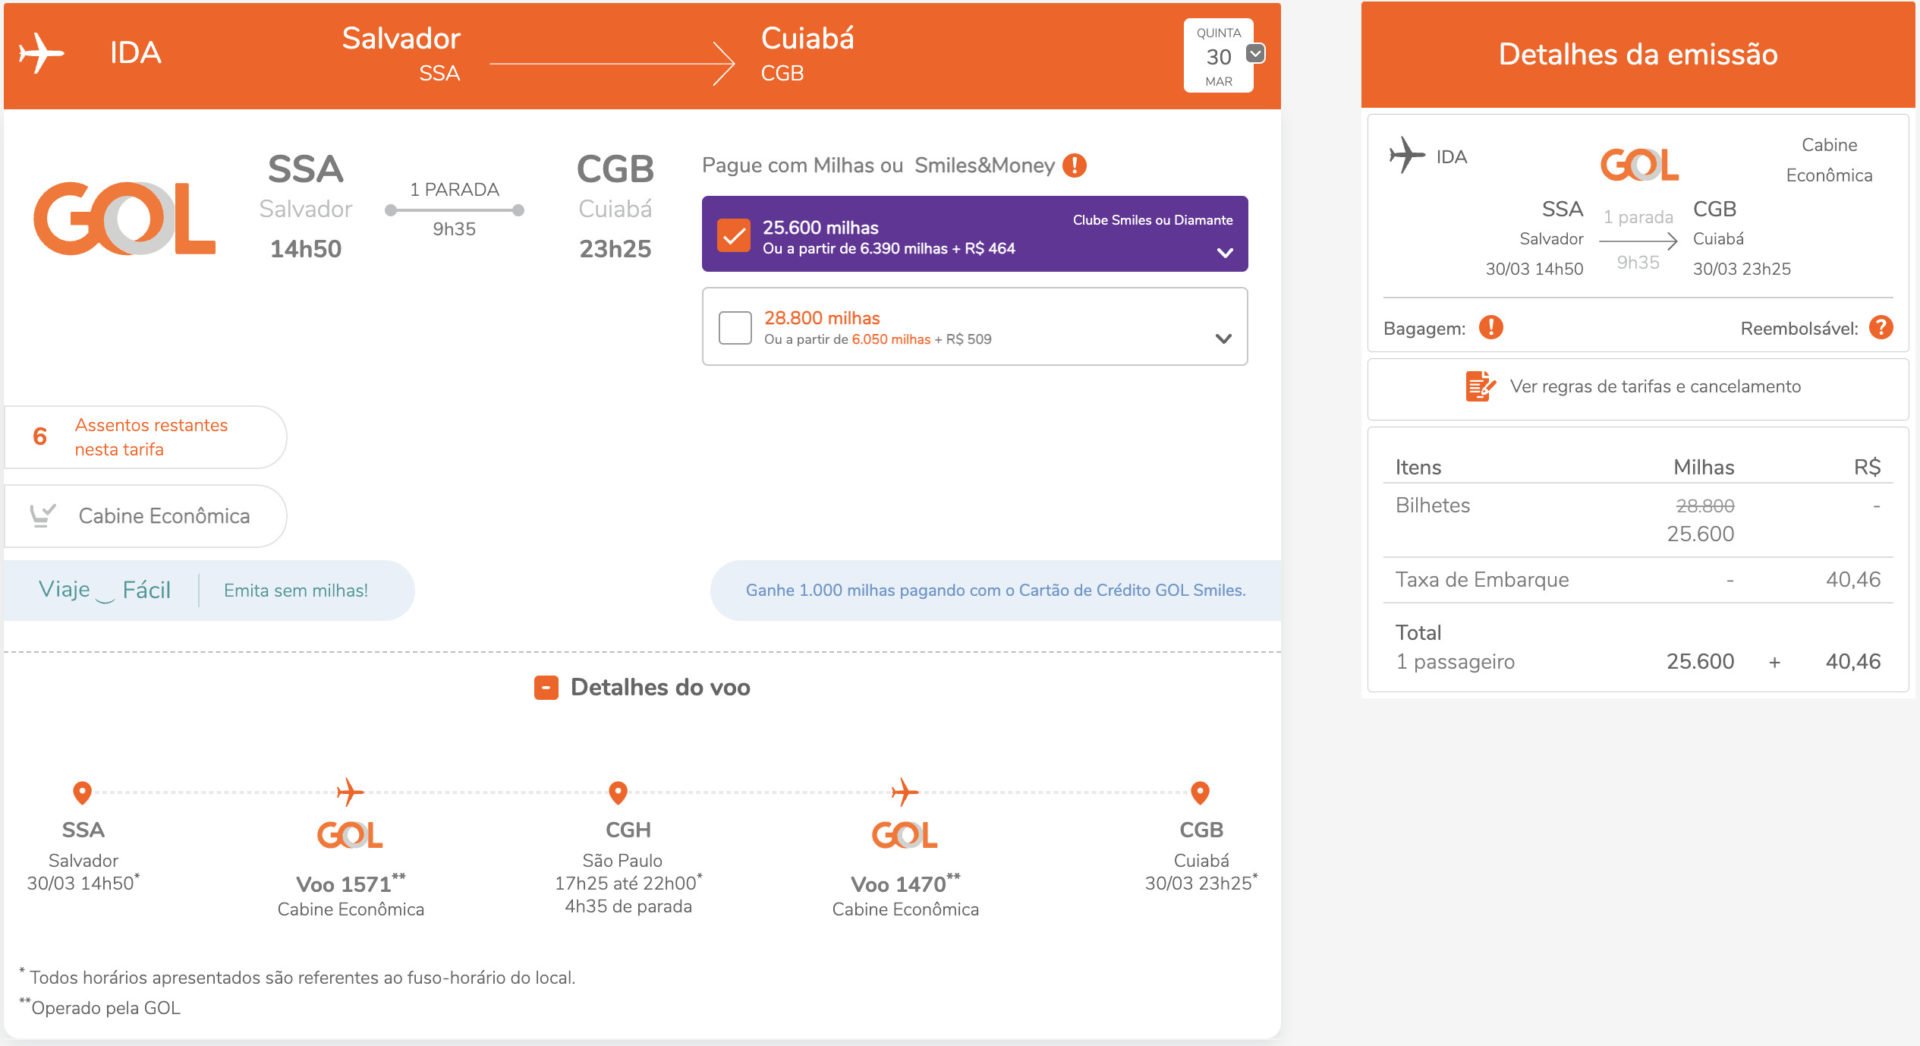The width and height of the screenshot is (1920, 1046).
Task: Collapse the Detalhes do voo section
Action: pyautogui.click(x=546, y=688)
